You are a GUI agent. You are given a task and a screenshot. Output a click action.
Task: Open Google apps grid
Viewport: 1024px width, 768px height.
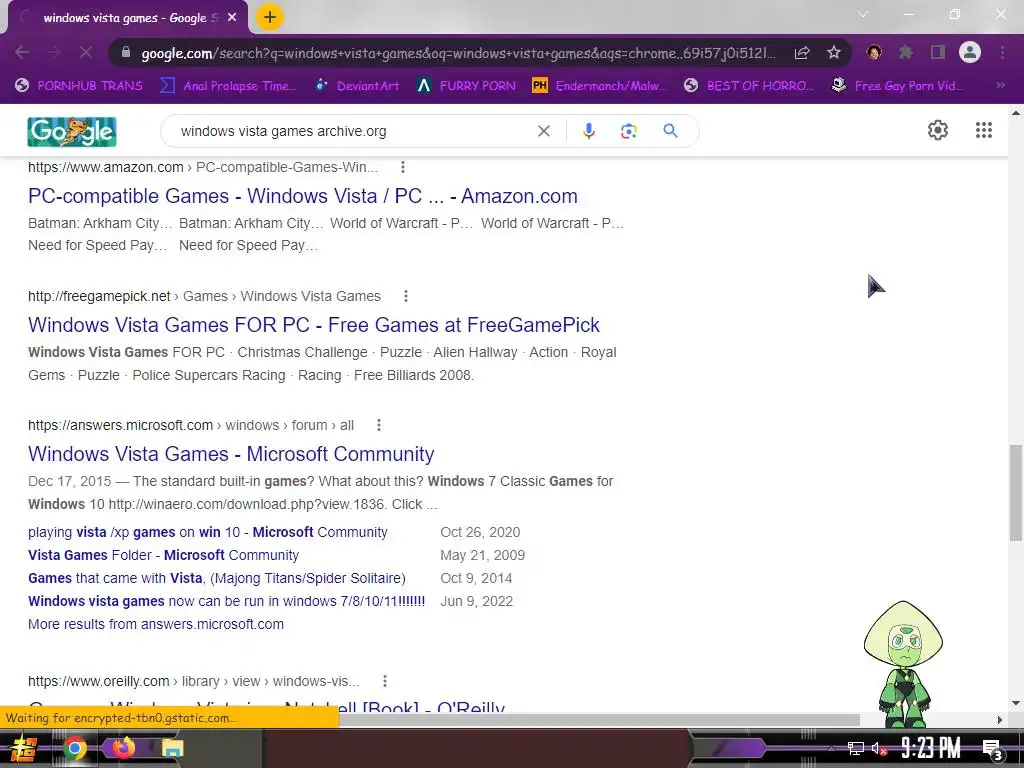point(984,130)
